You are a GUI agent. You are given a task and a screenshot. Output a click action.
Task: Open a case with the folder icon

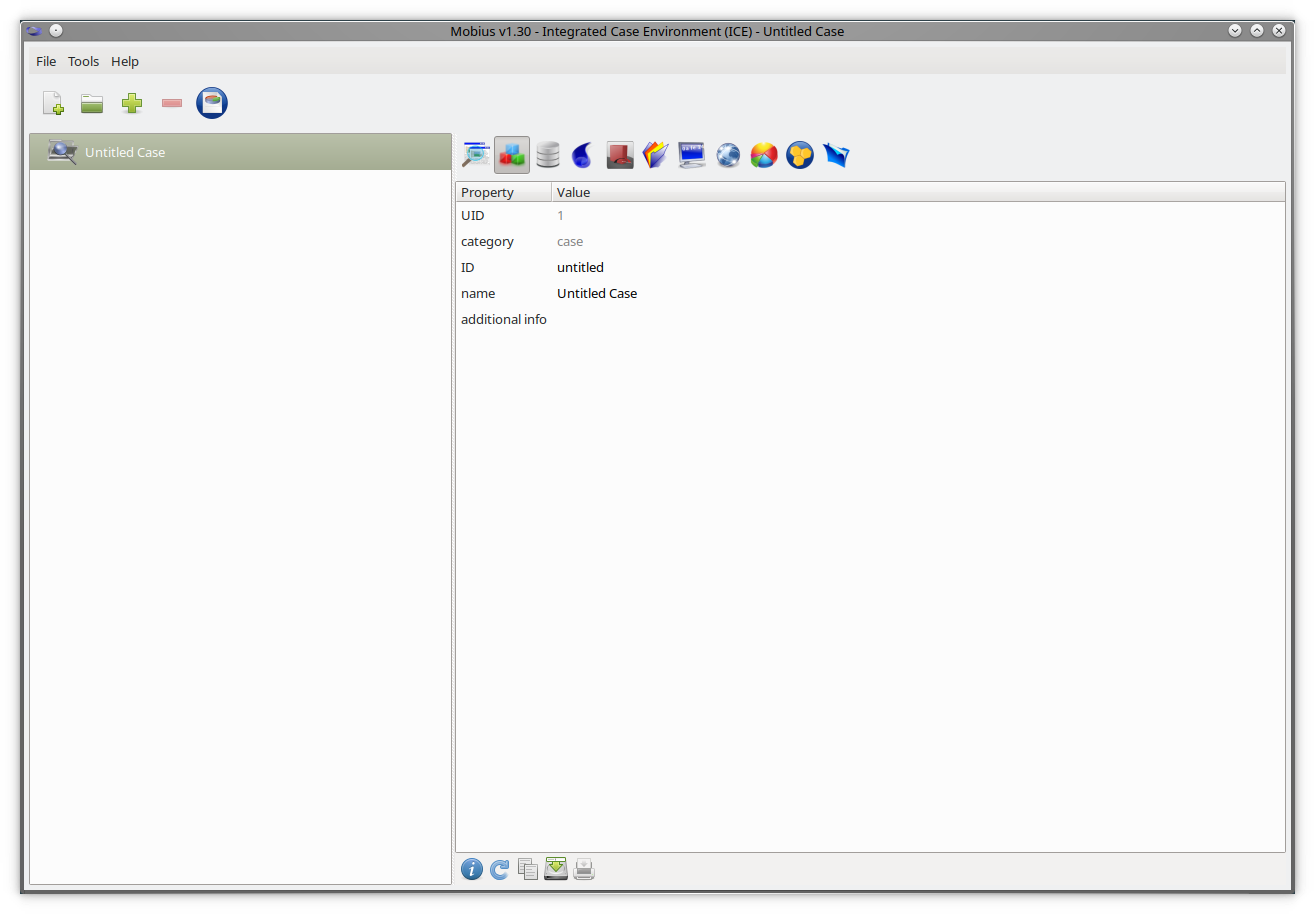[x=92, y=103]
